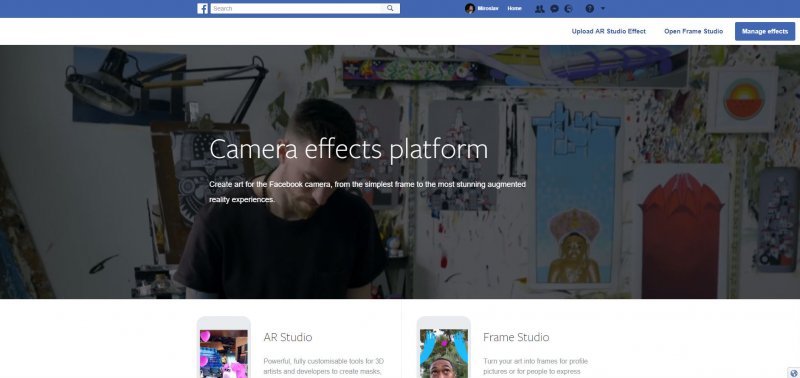Click the Search input field

[x=296, y=9]
